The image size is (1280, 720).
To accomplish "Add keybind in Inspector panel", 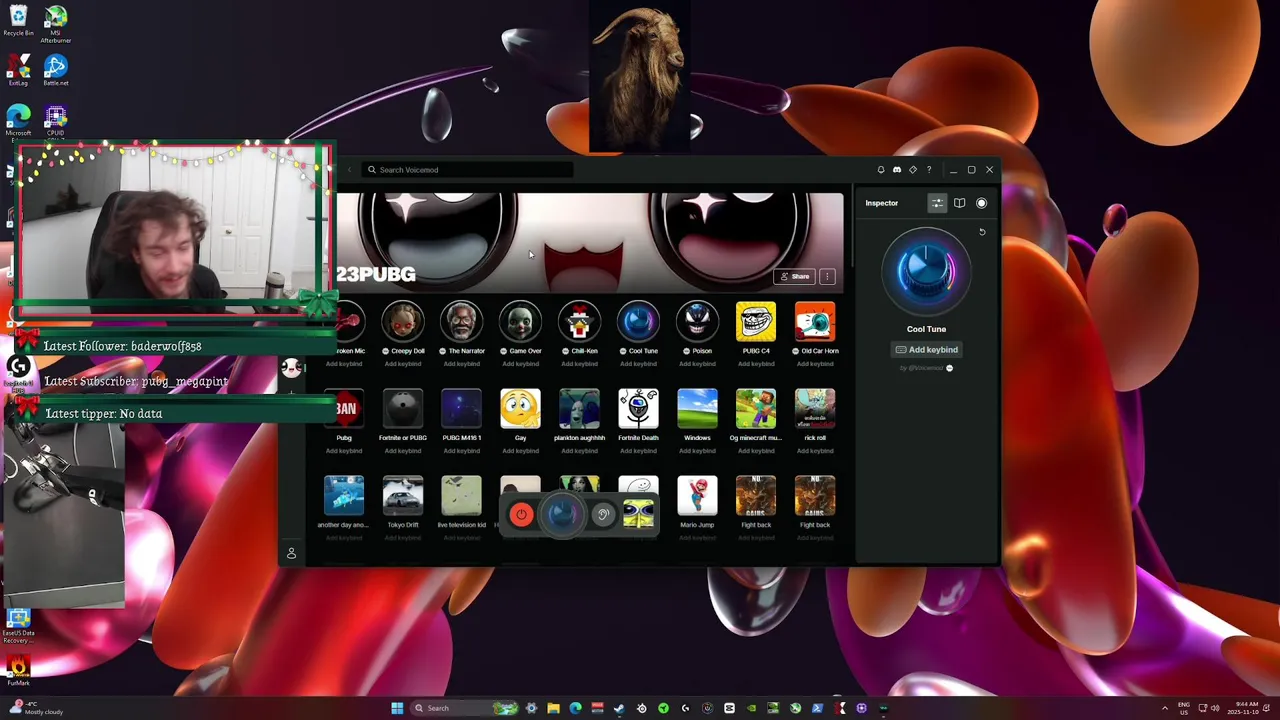I will [x=926, y=350].
